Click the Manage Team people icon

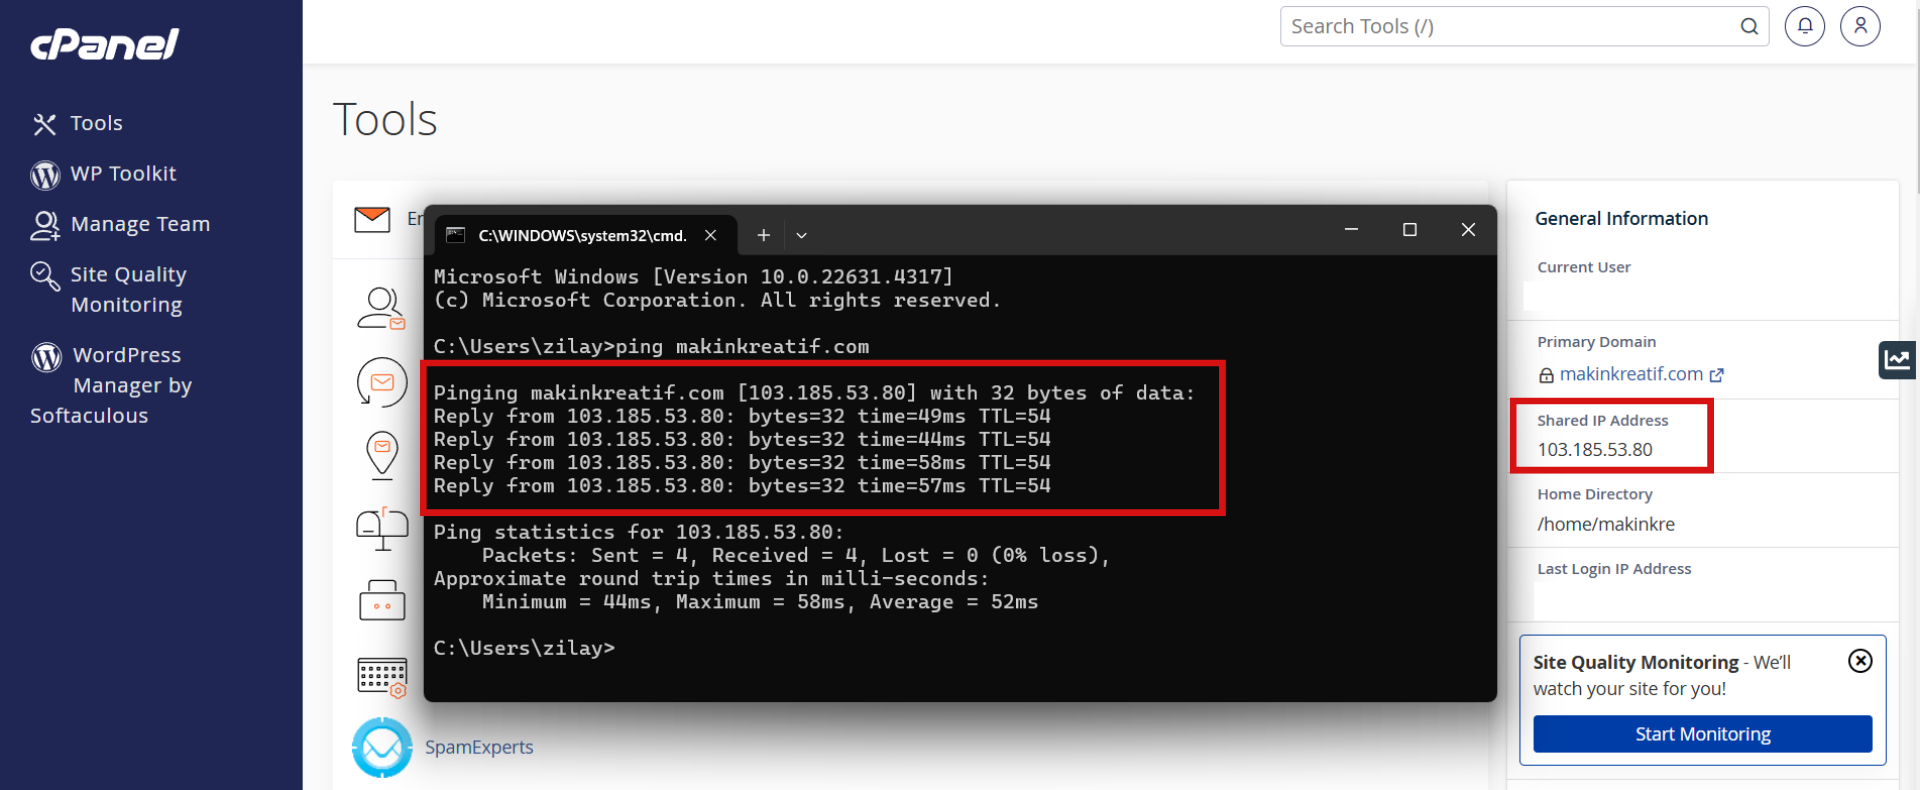pos(45,225)
